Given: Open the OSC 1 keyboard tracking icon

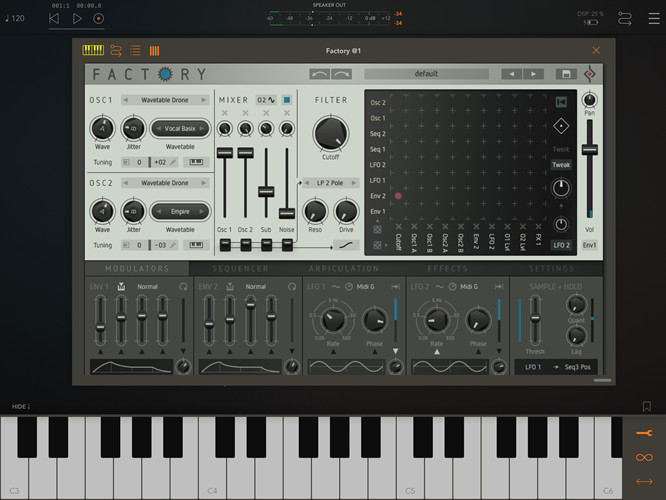Looking at the screenshot, I should point(196,162).
